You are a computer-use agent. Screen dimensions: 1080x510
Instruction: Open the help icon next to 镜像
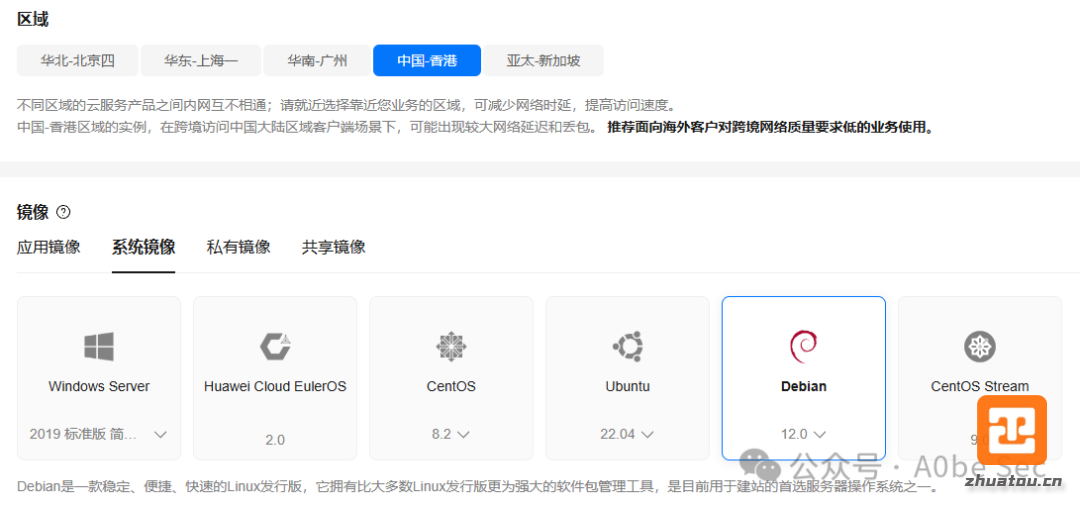click(x=63, y=212)
